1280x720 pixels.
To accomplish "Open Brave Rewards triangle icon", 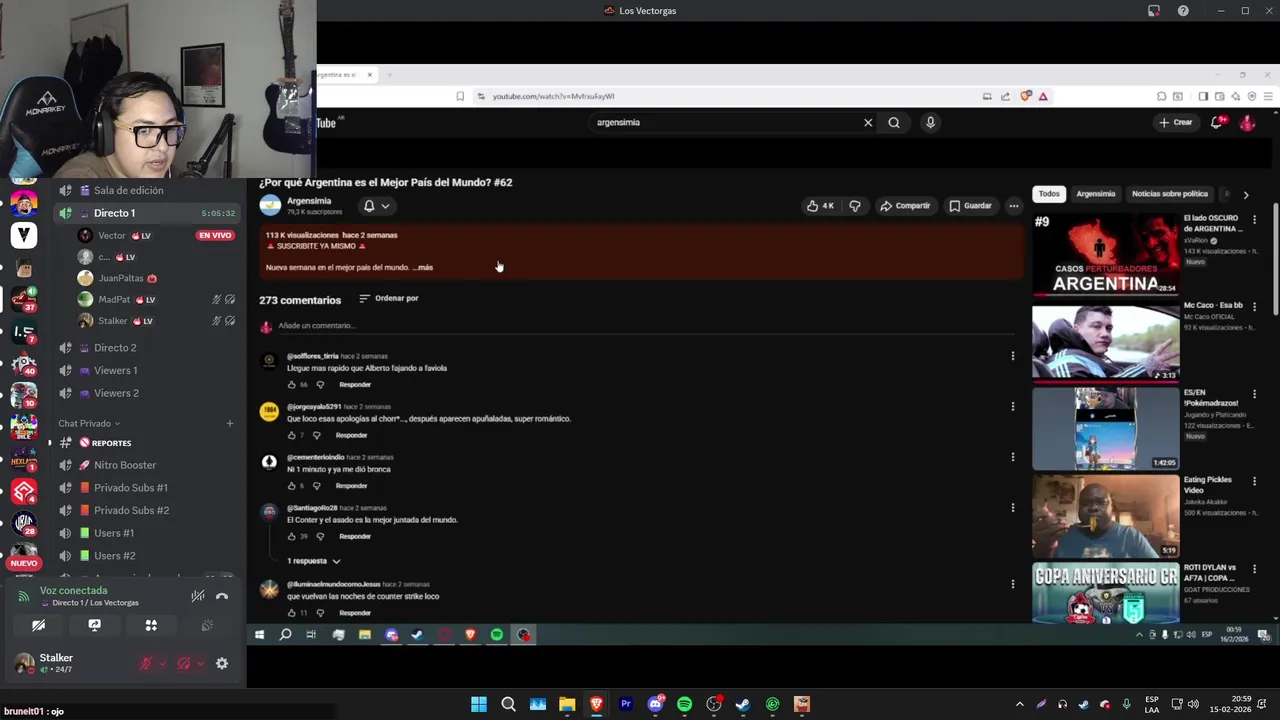I will point(1043,97).
